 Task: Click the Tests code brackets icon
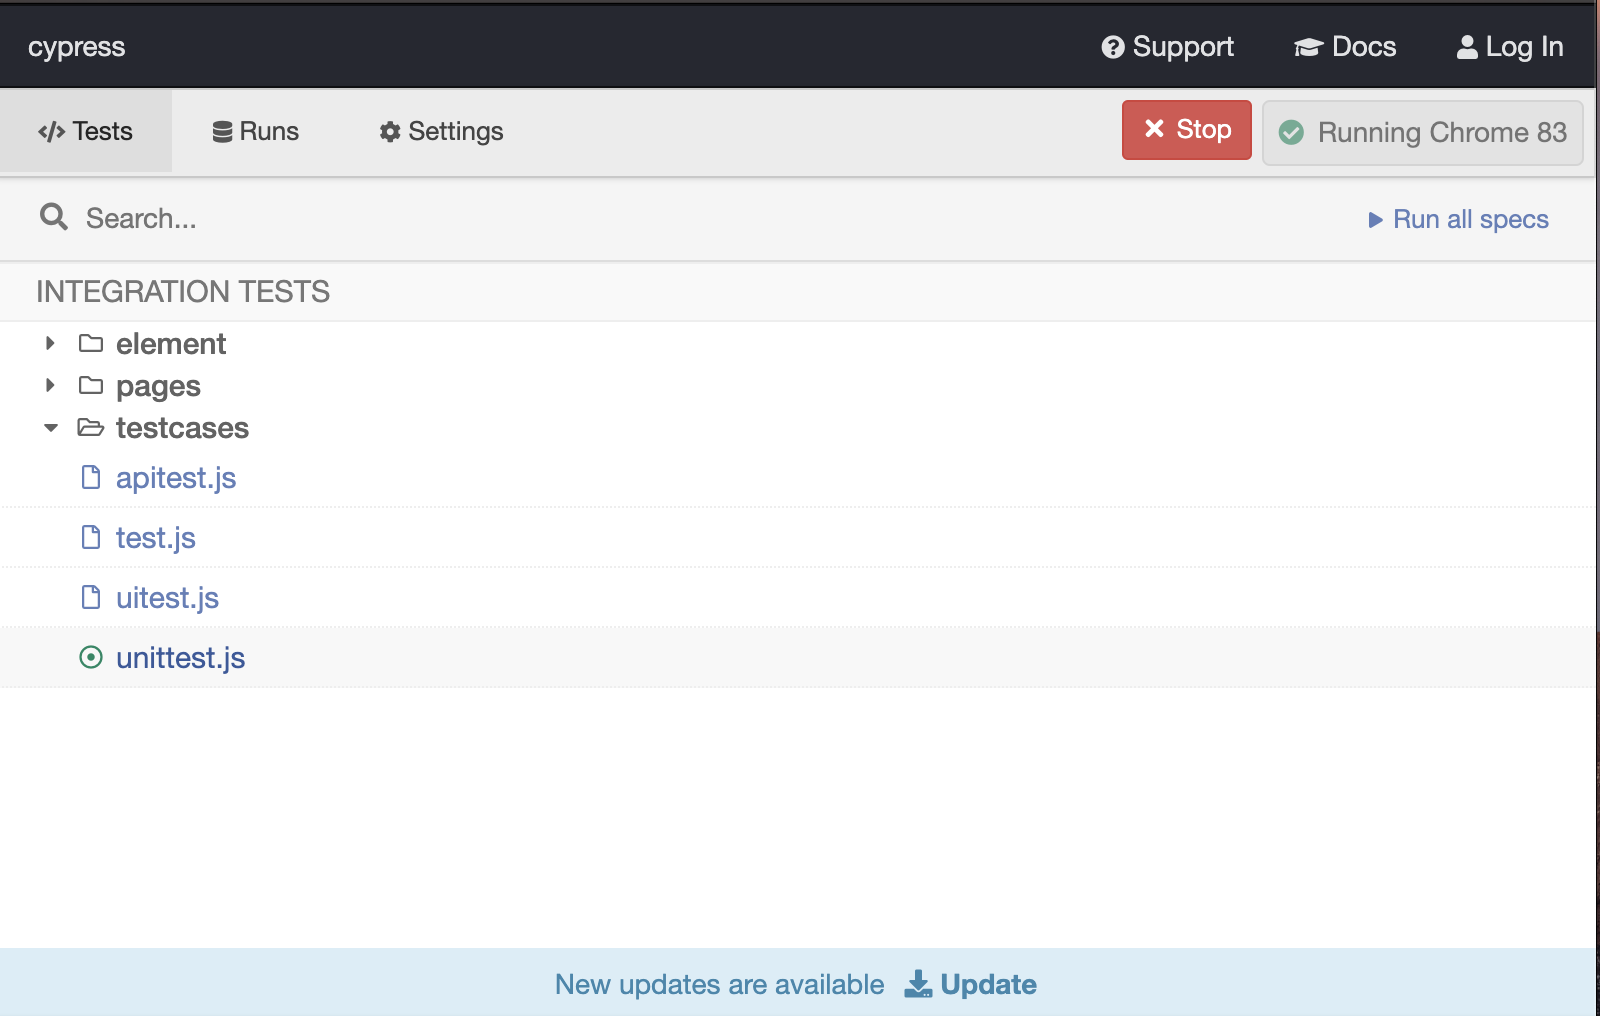[51, 132]
